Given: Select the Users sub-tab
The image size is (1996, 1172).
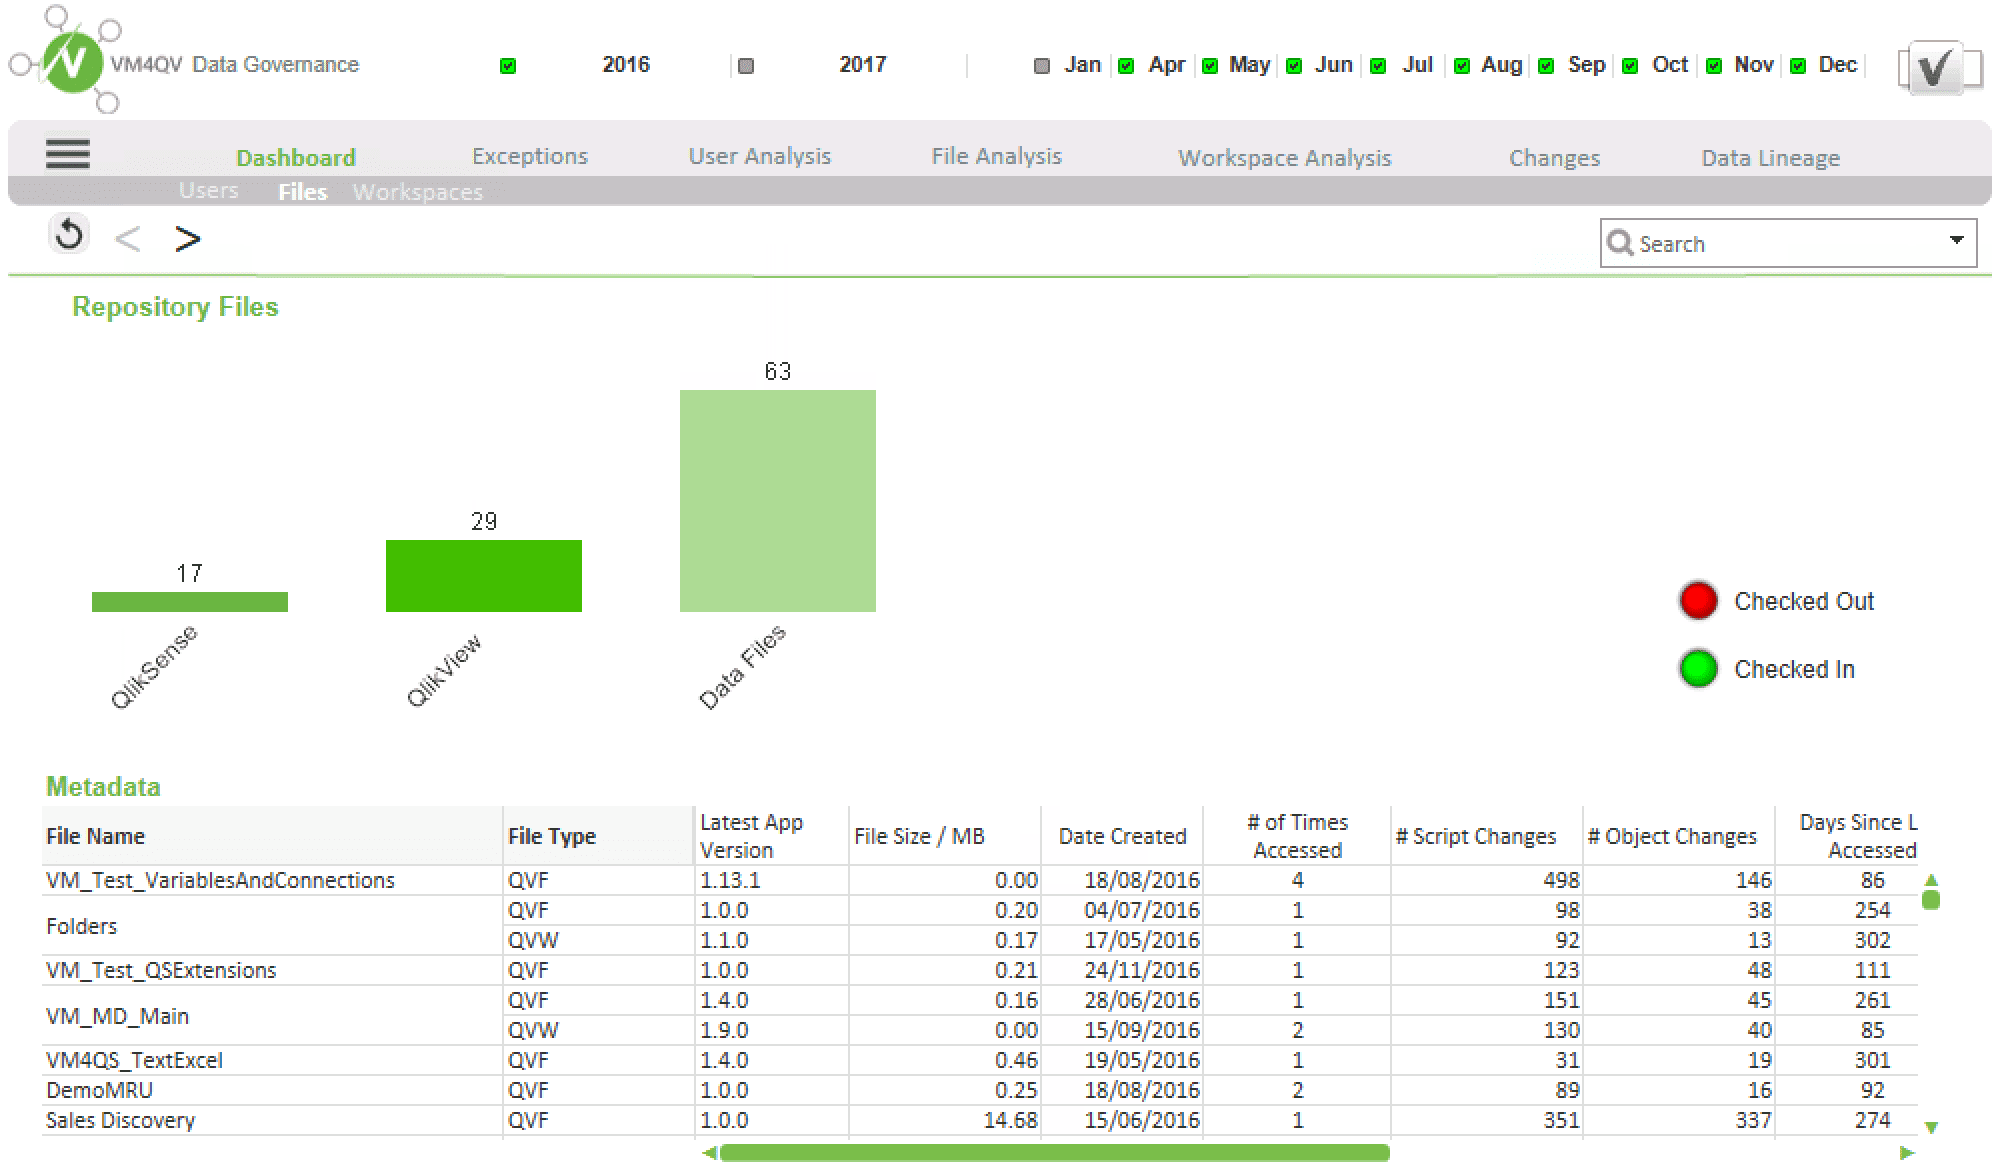Looking at the screenshot, I should [x=209, y=190].
